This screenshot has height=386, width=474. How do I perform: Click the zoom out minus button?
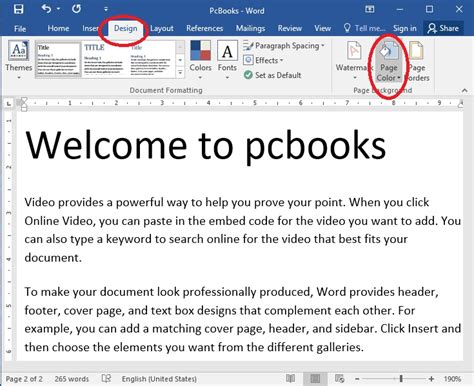coord(357,379)
